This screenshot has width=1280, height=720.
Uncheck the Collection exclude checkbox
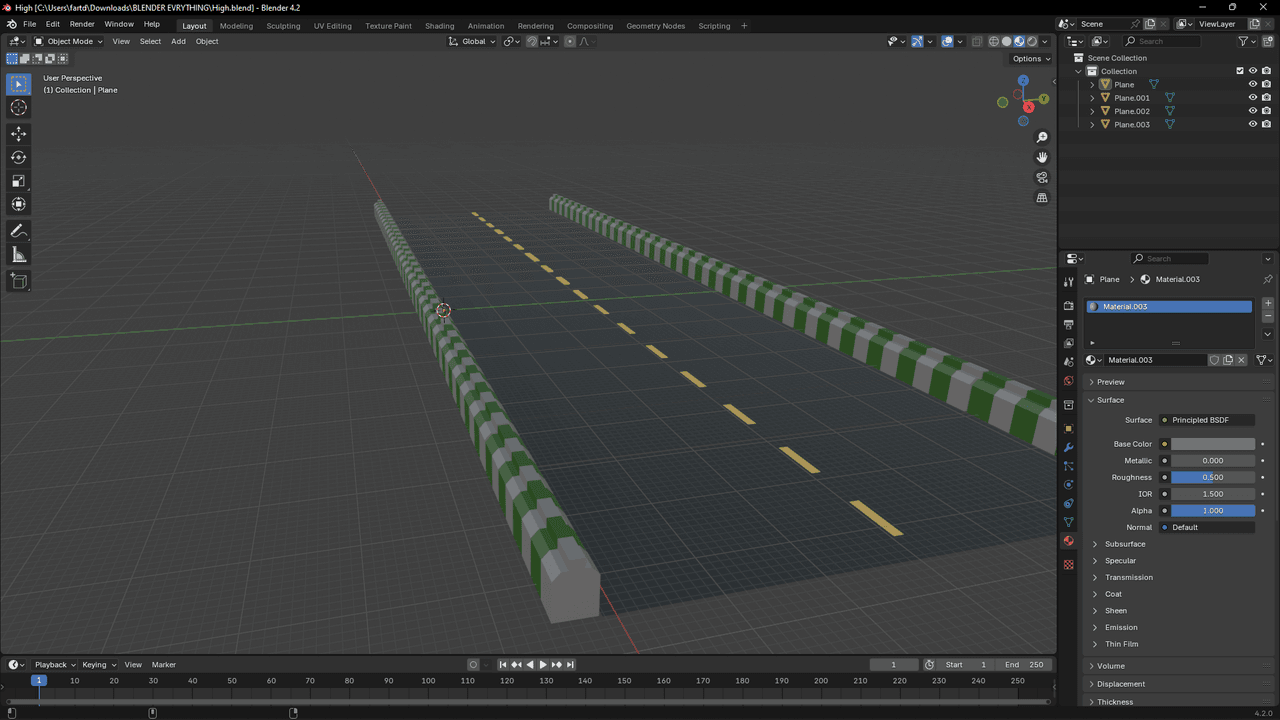pyautogui.click(x=1240, y=71)
